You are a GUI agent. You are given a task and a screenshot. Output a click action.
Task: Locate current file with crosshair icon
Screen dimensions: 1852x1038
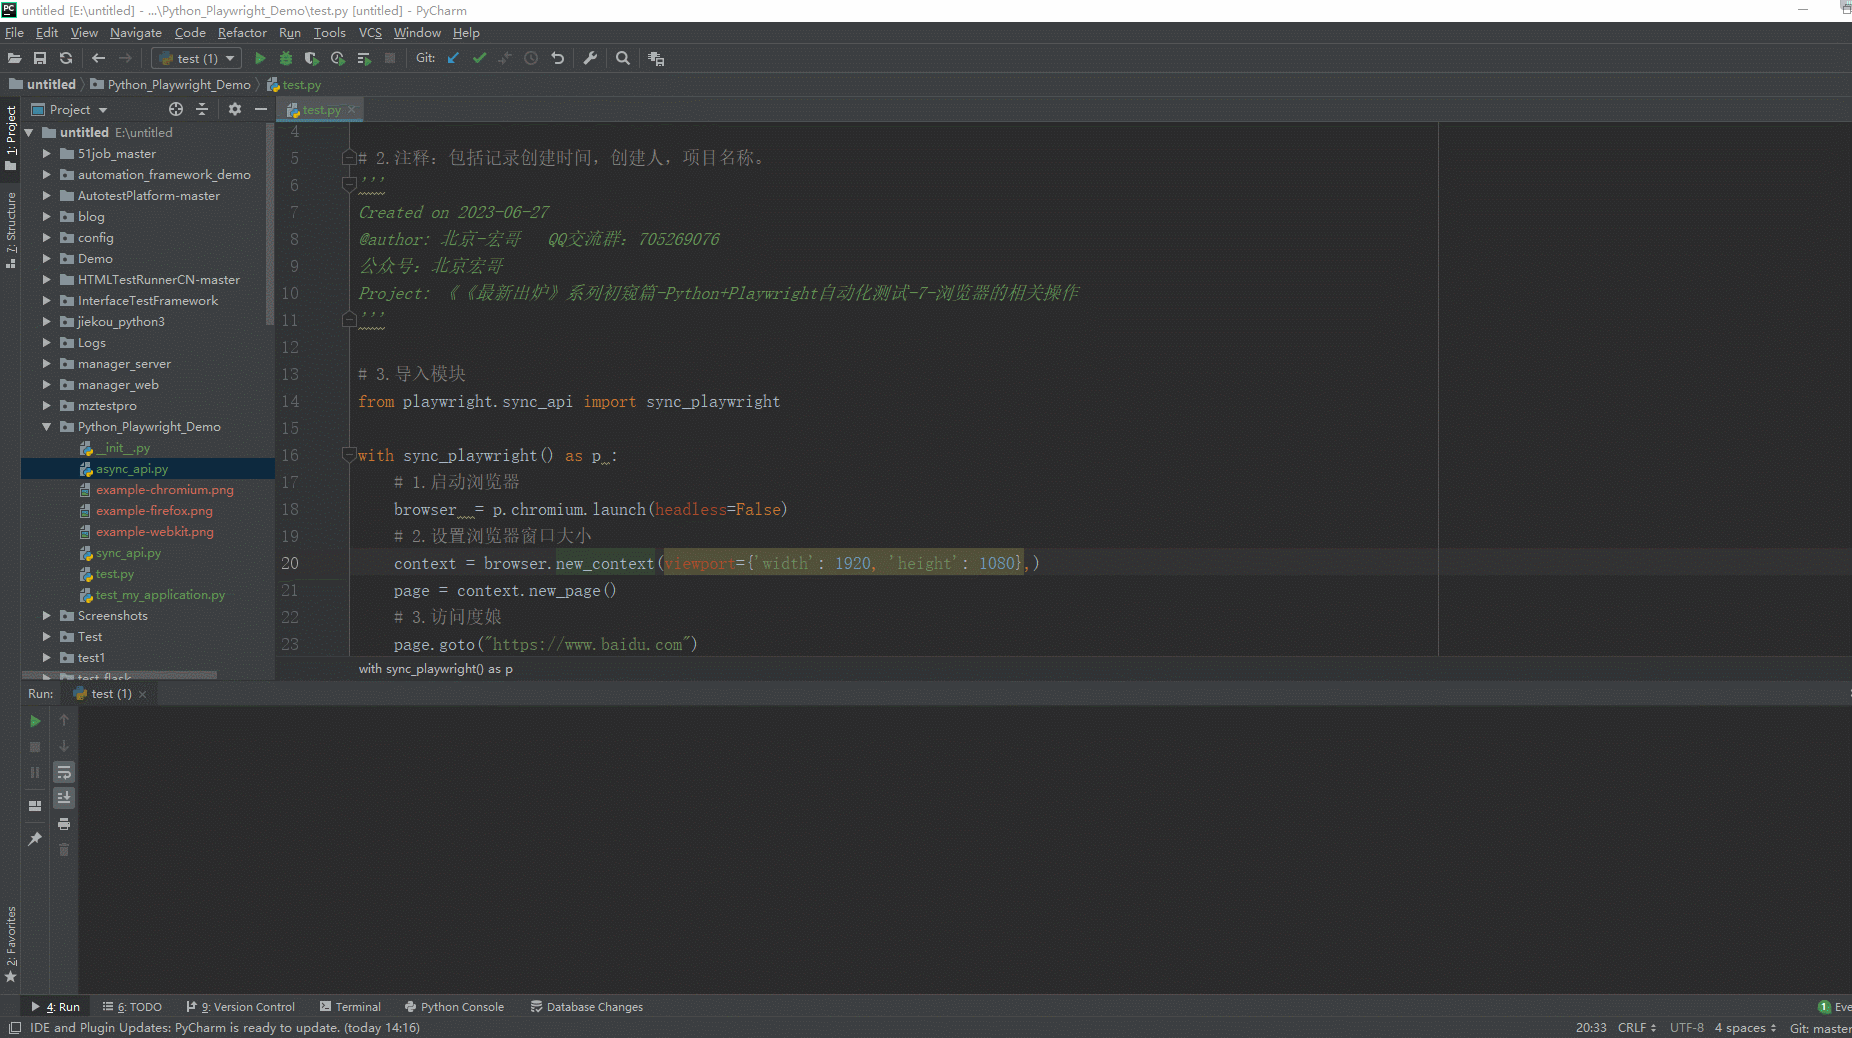point(176,109)
